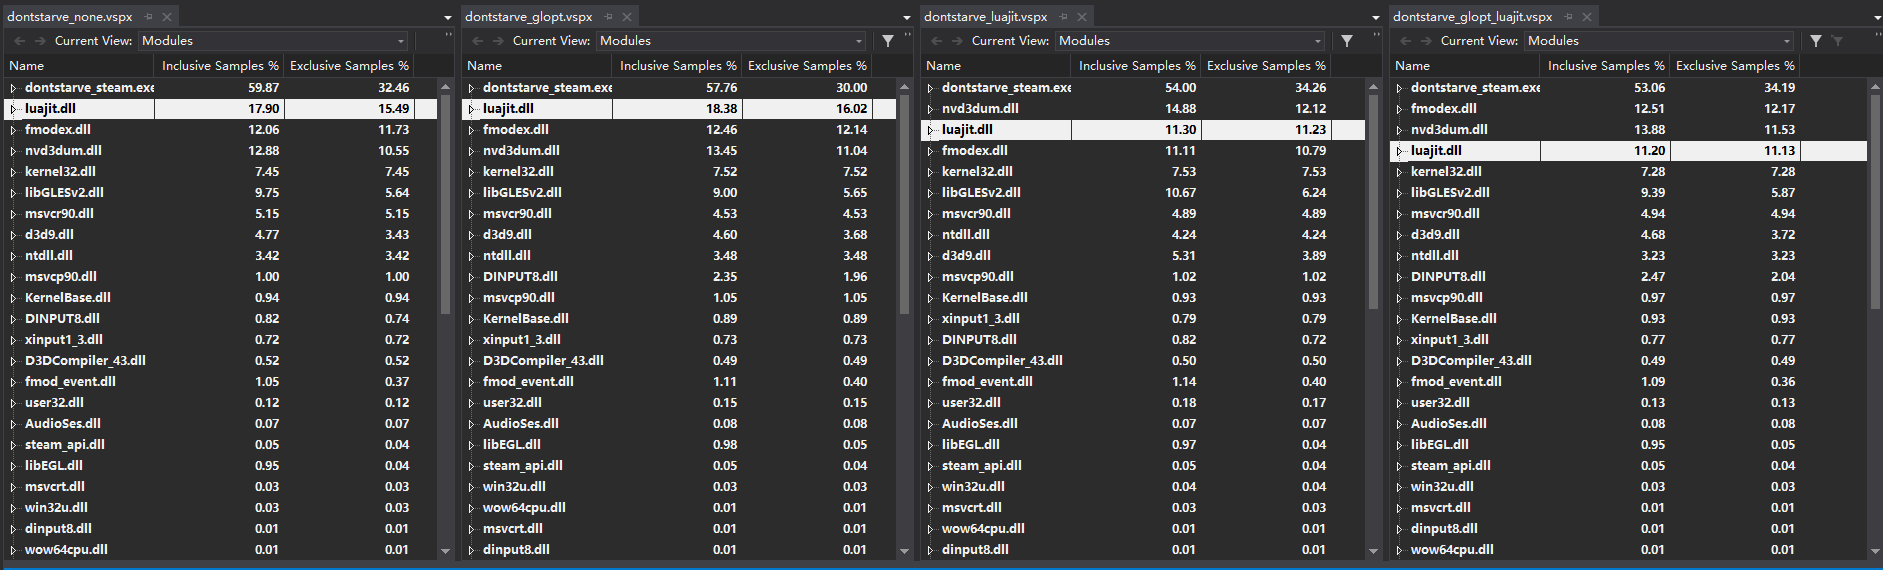This screenshot has height=570, width=1883.
Task: Click the 59.87 inclusive value for dontstarve_steam.exe
Action: 263,88
